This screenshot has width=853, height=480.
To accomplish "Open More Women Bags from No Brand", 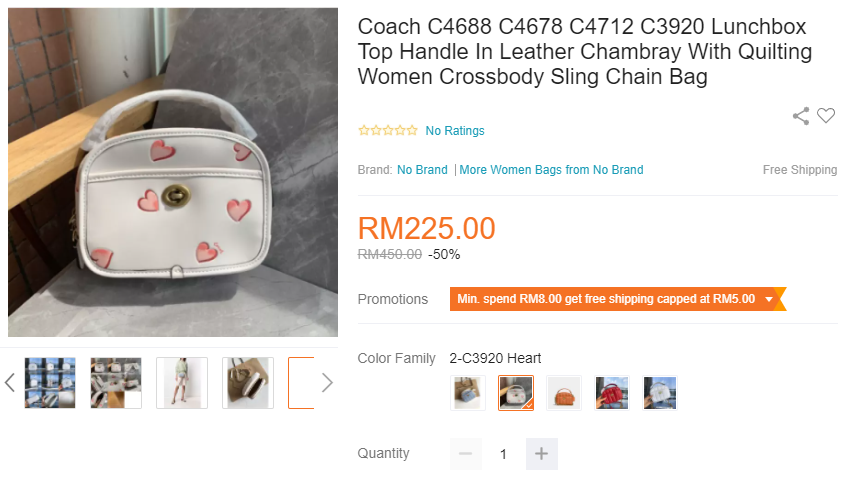I will tap(551, 170).
